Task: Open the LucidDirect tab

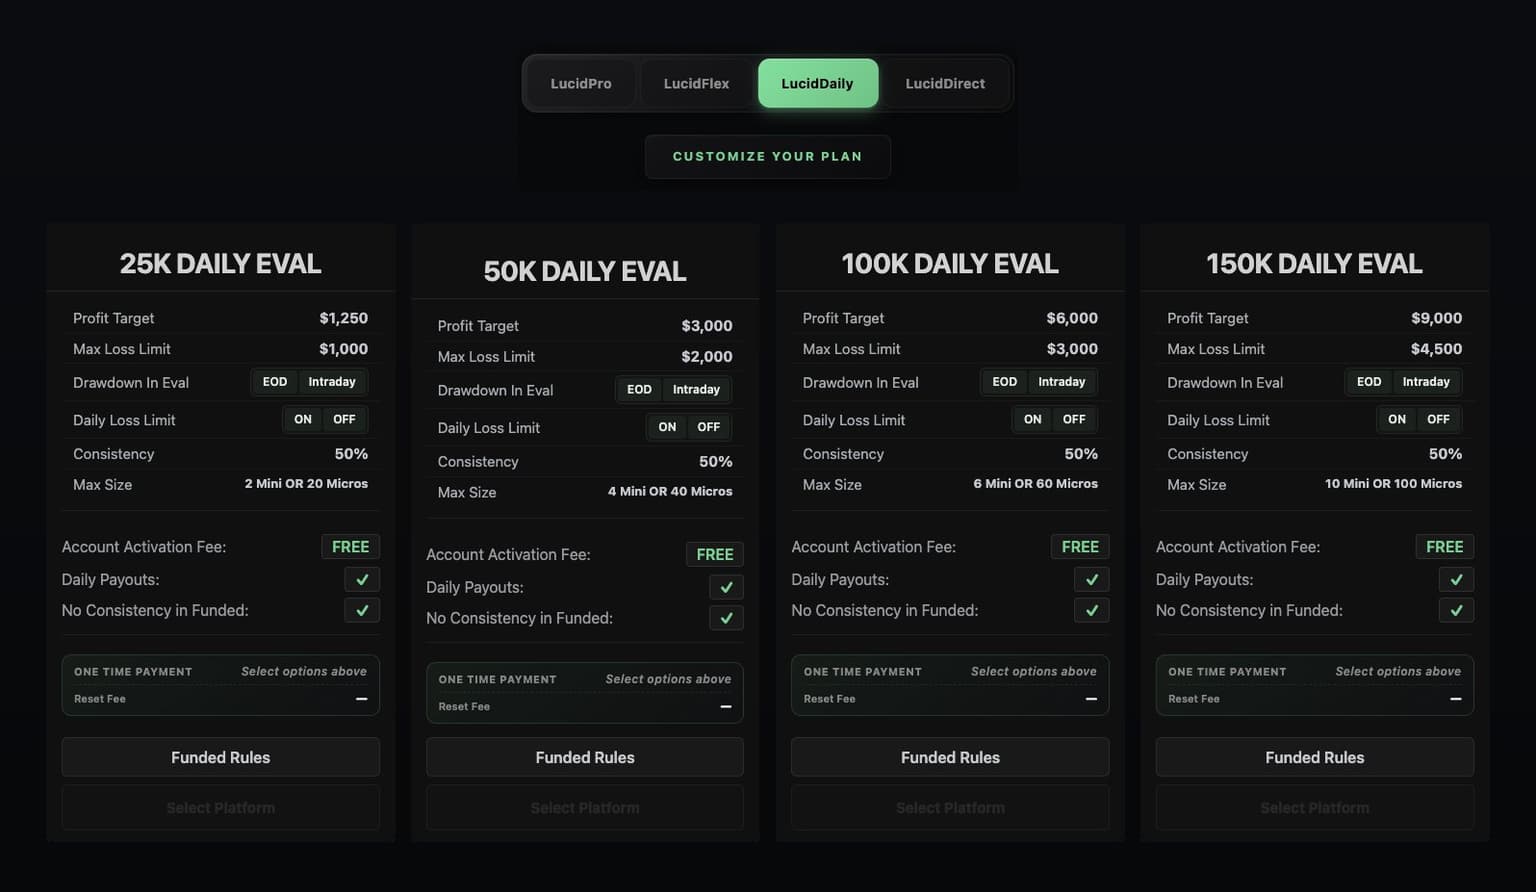Action: click(945, 83)
